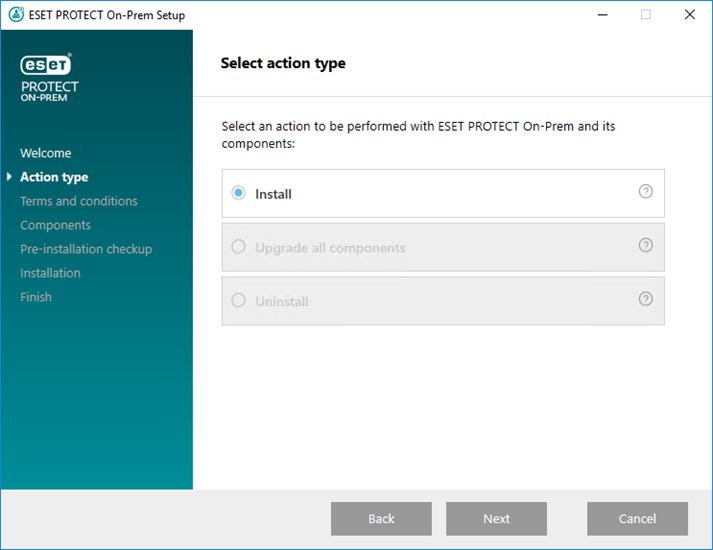Select Action type in the sidebar
The height and width of the screenshot is (550, 713).
tap(54, 177)
